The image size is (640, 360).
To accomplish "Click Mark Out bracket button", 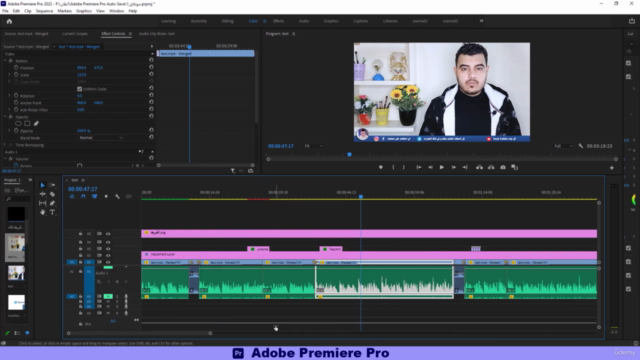I will point(404,167).
